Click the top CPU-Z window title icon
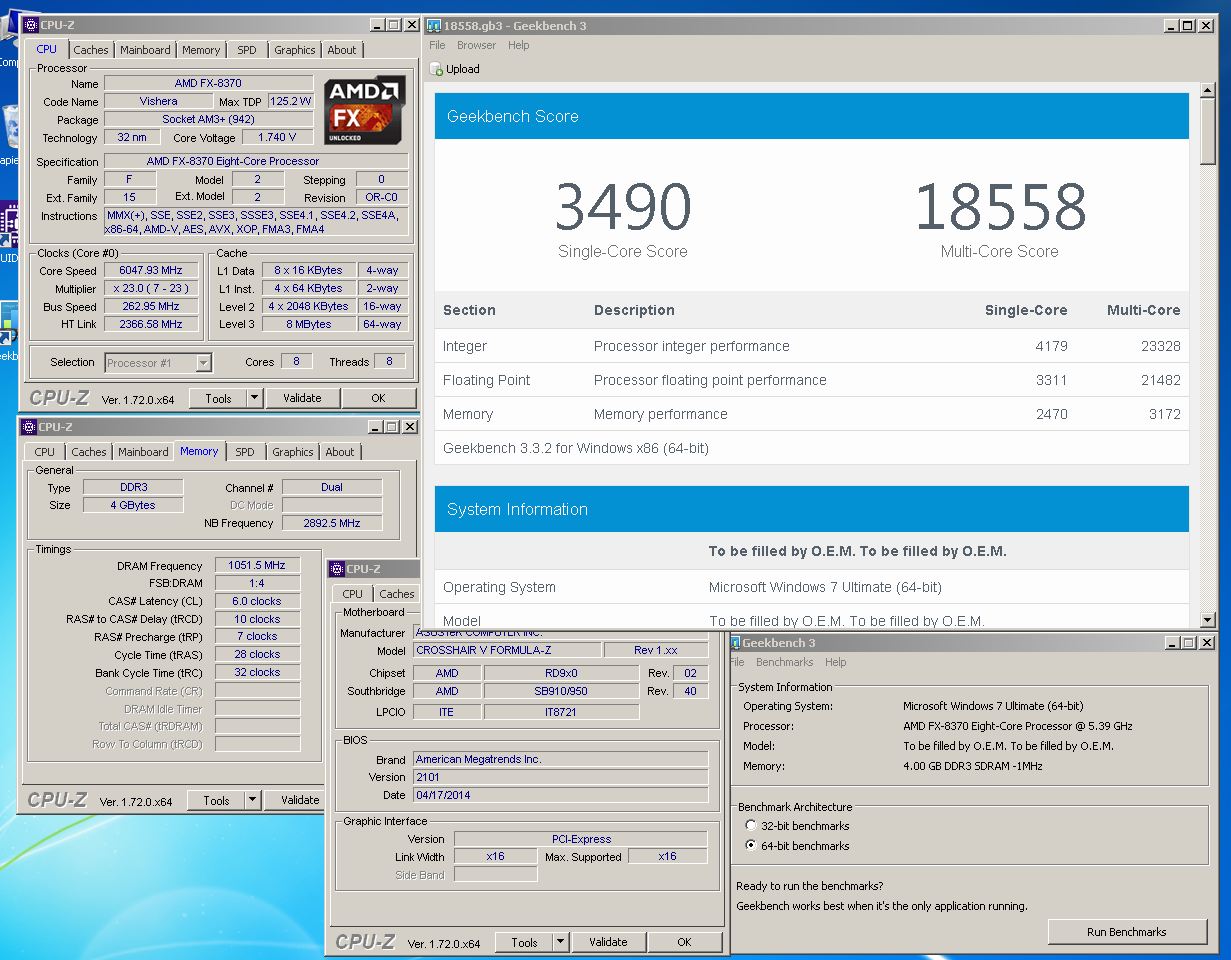Screen dimensions: 1231x960 point(31,25)
